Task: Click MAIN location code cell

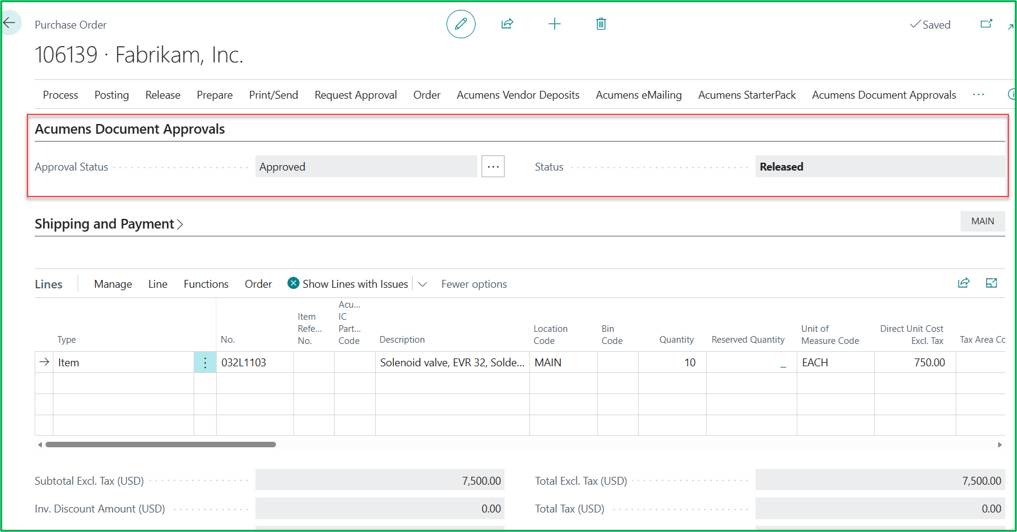Action: coord(563,362)
